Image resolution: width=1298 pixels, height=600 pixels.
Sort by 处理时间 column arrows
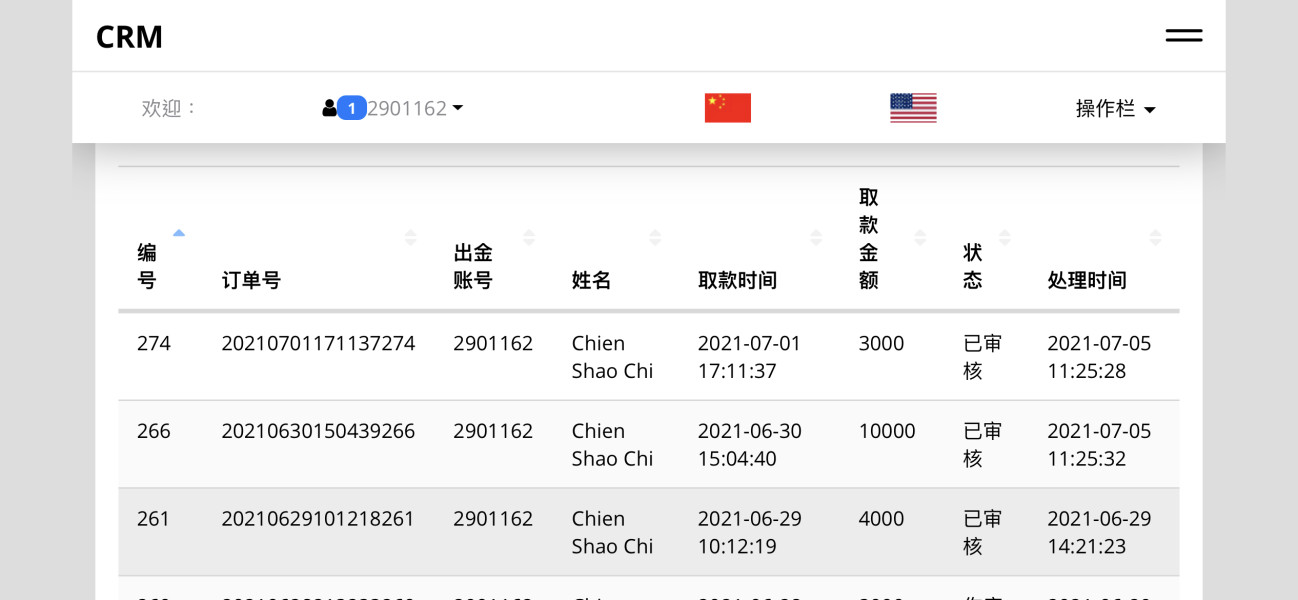pos(1156,238)
